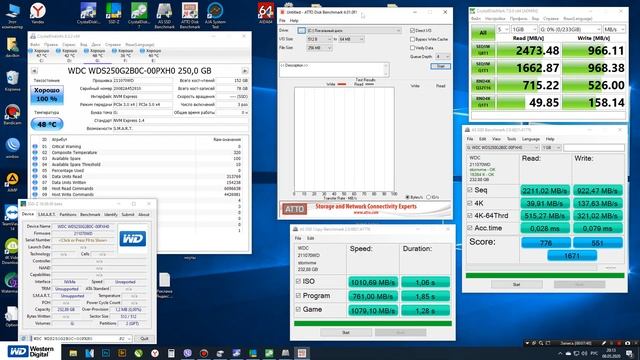Image resolution: width=640 pixels, height=360 pixels.
Task: Switch to the Partitions tab in SSD-Z
Action: 68,214
